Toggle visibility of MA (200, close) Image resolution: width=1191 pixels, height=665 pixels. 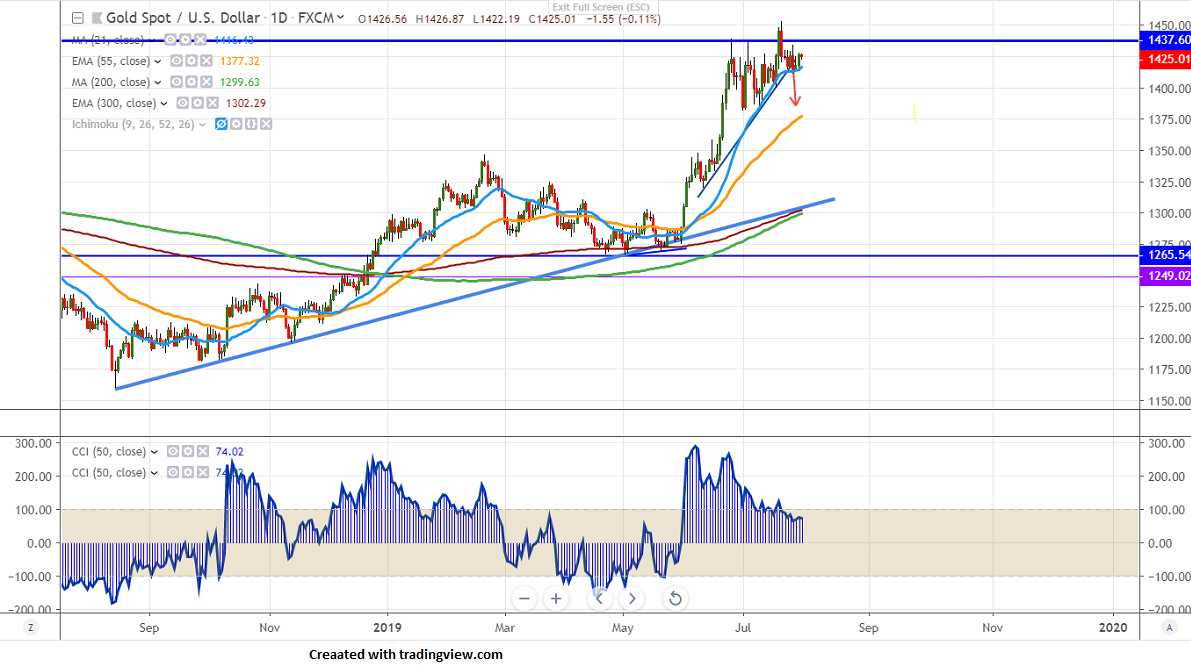pyautogui.click(x=176, y=82)
